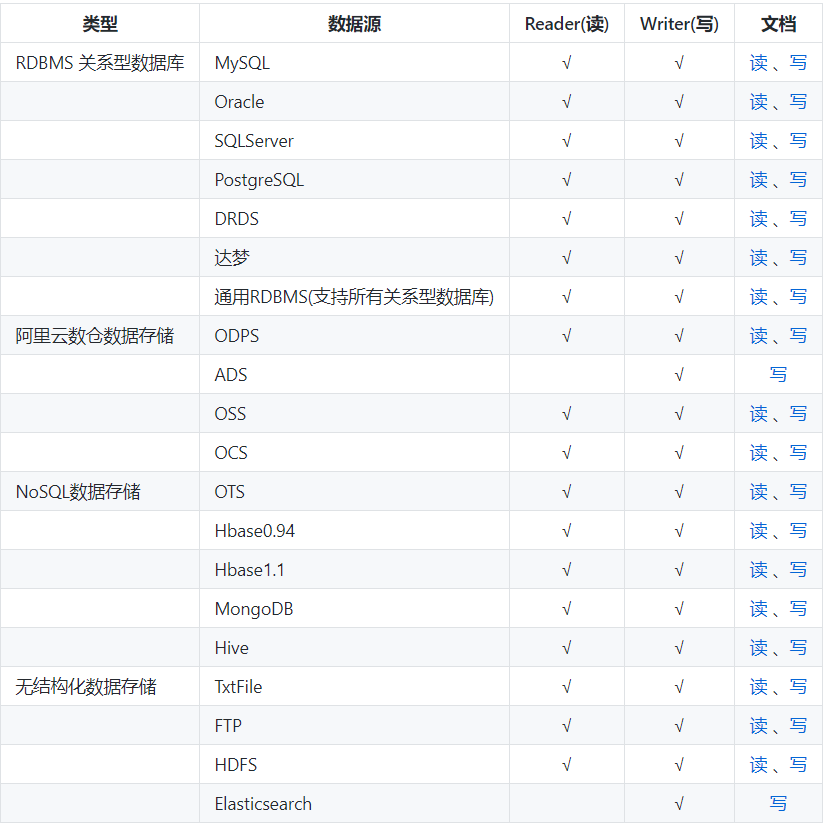Screen dimensions: 825x825
Task: Open the 达梦 write (写) doc link
Action: click(798, 257)
